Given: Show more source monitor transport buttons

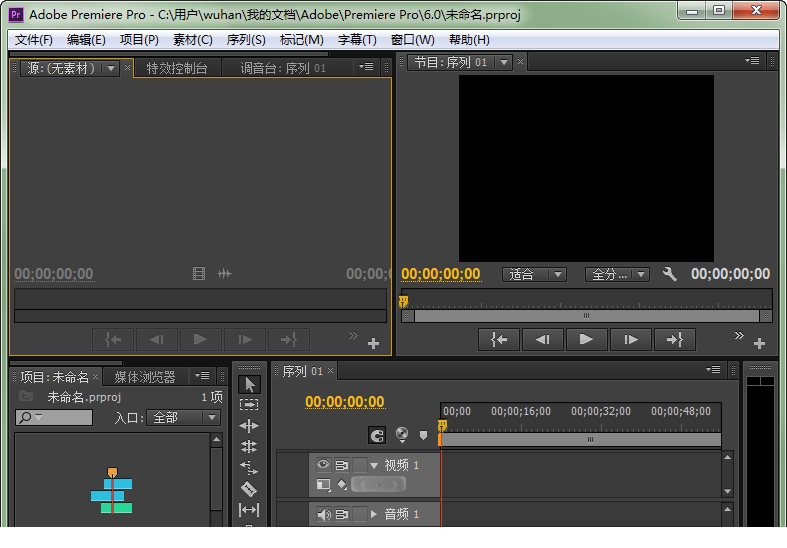Looking at the screenshot, I should click(353, 335).
